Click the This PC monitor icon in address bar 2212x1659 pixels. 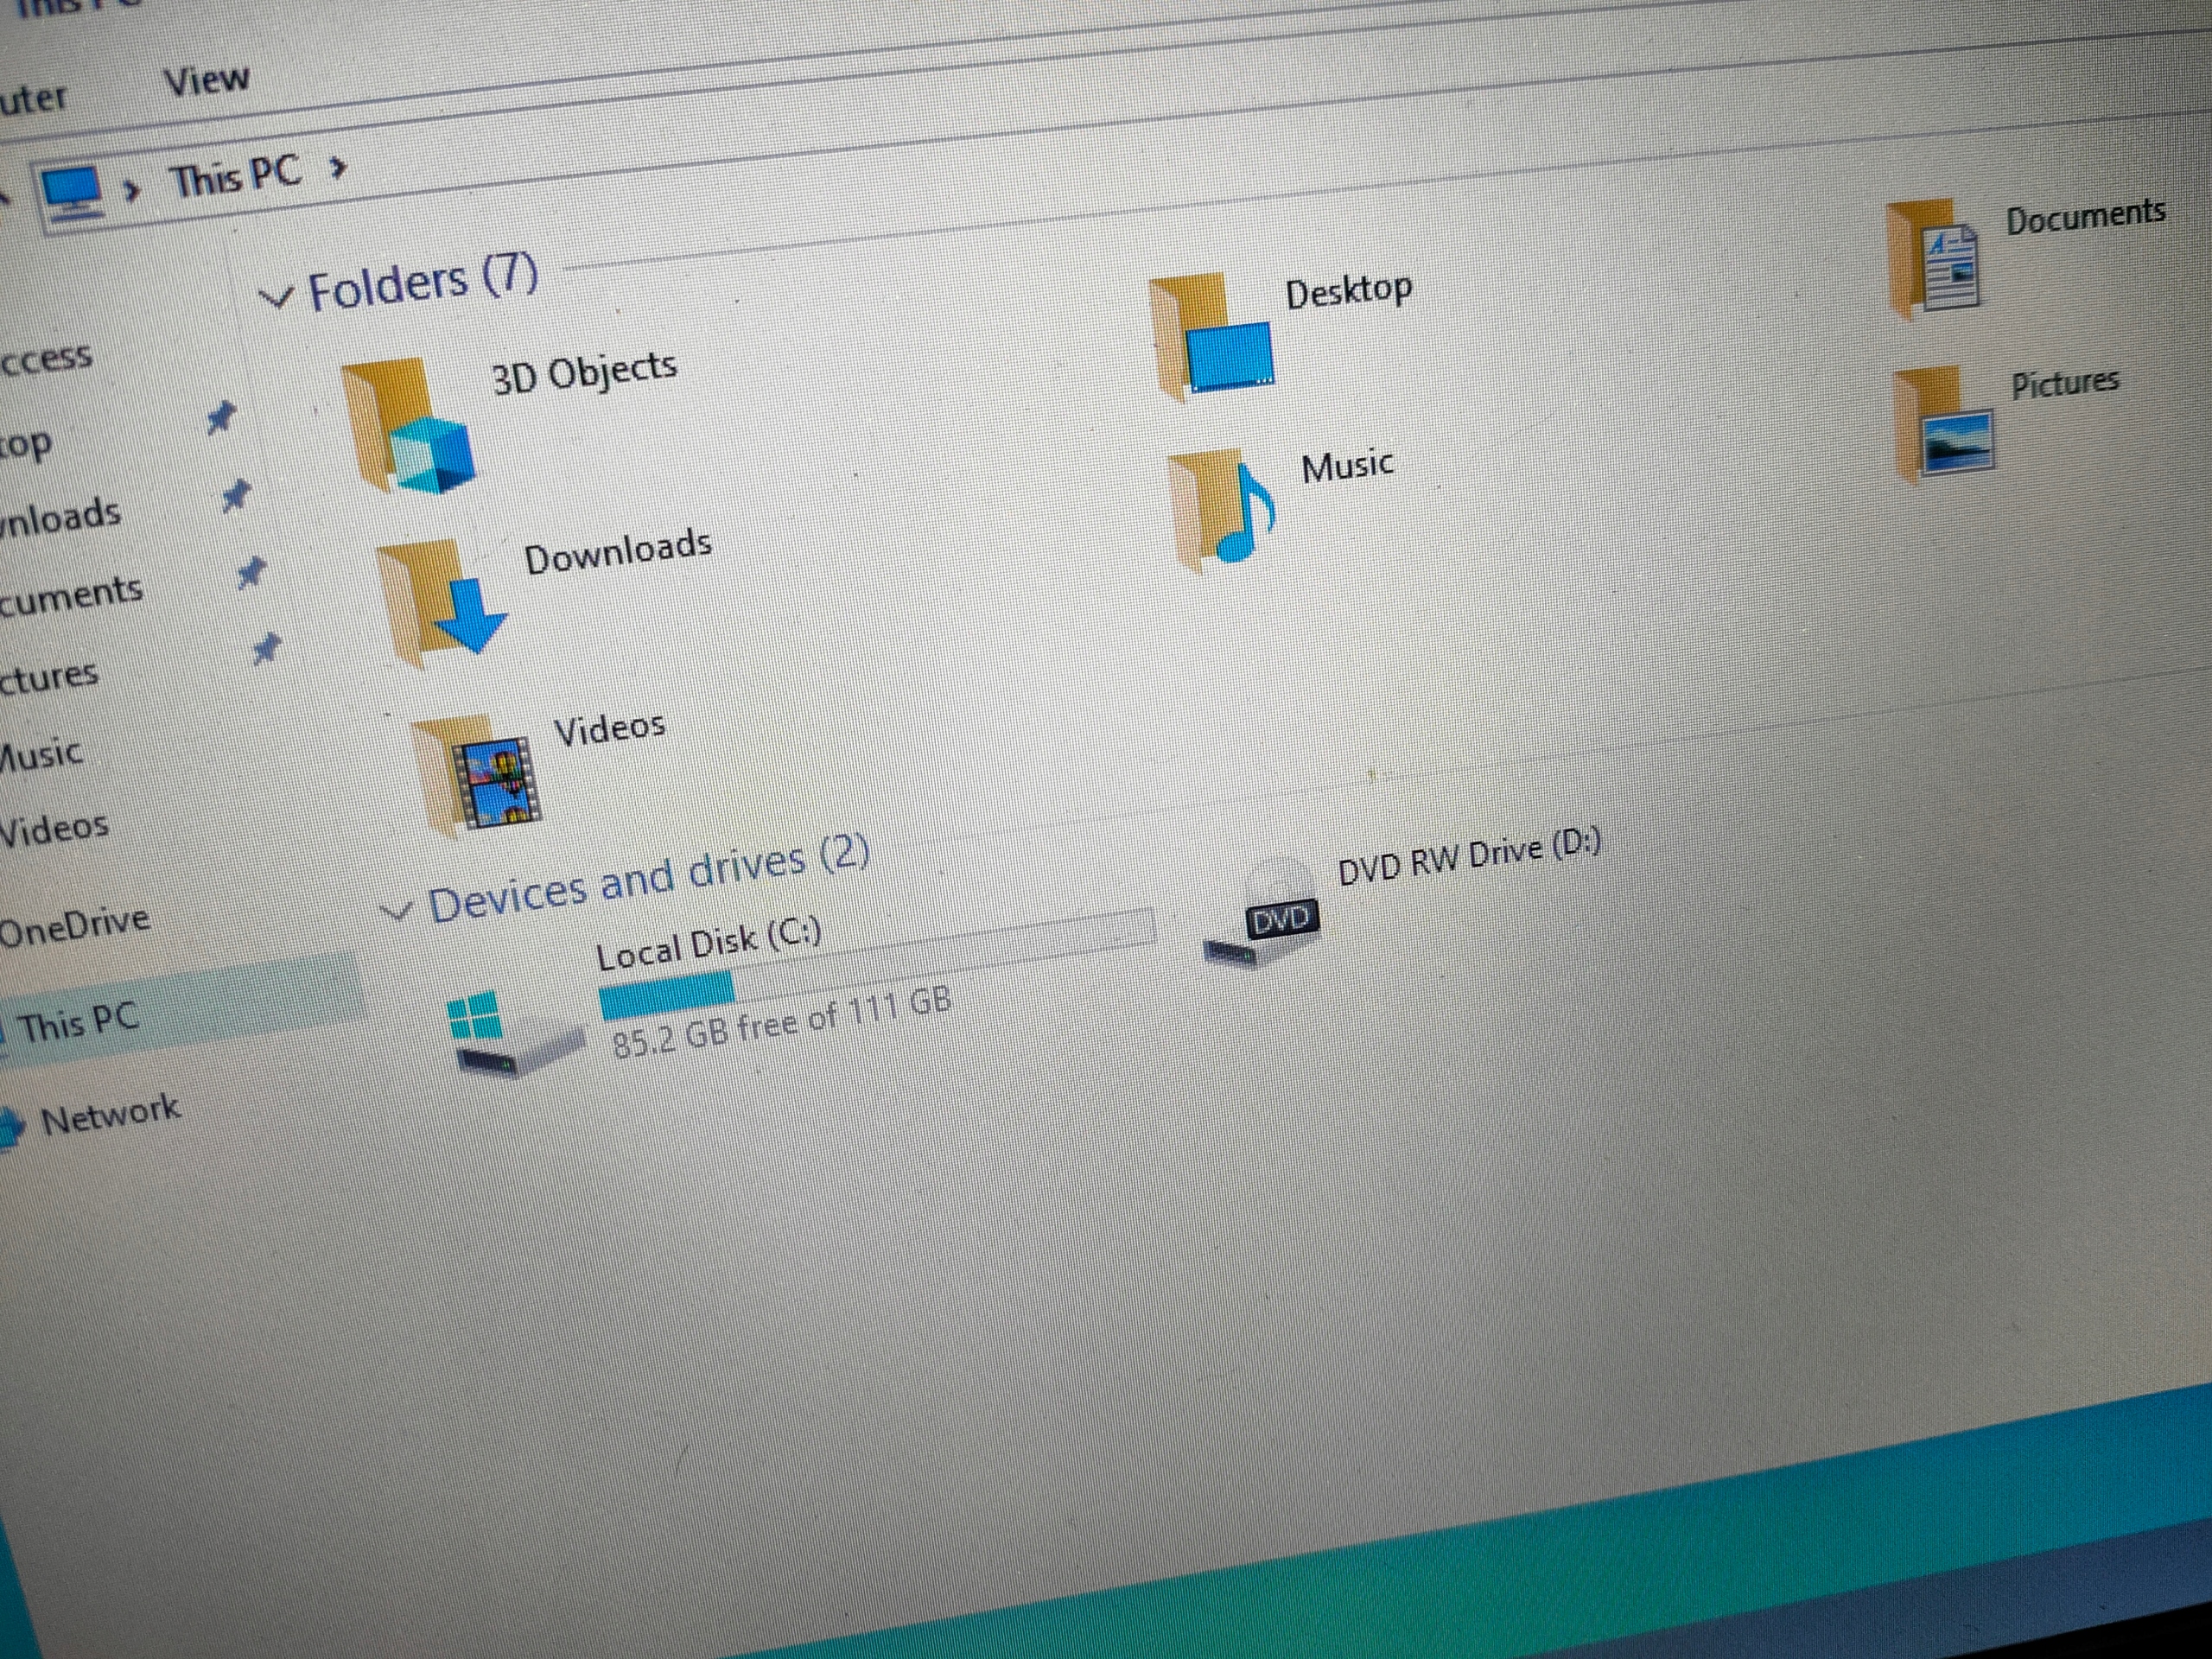pyautogui.click(x=71, y=192)
